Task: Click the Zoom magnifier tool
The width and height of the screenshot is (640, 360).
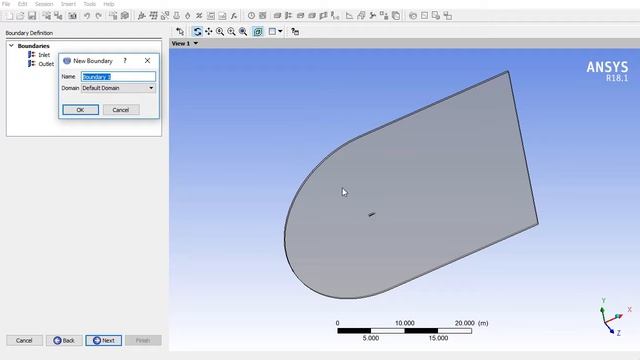Action: 220,31
